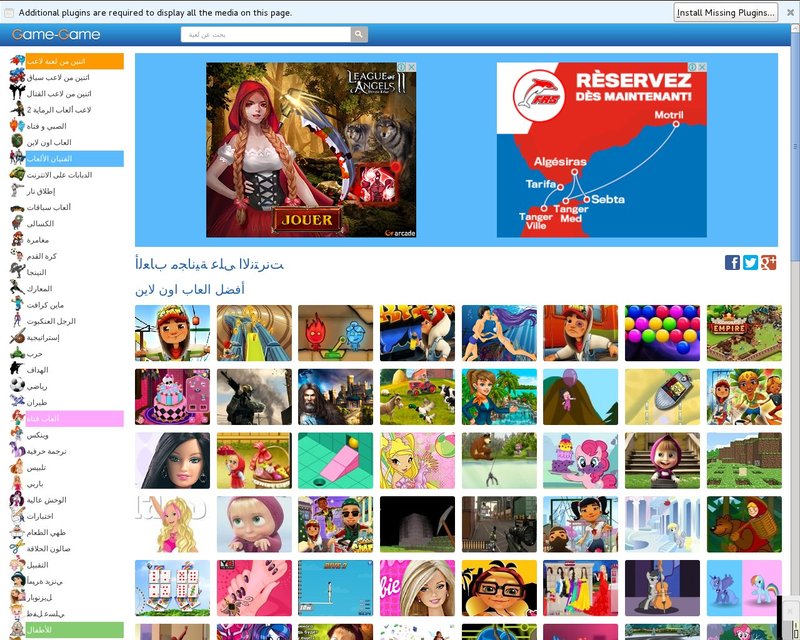
Task: Open the soldier with rifle game thumbnail
Action: click(254, 397)
